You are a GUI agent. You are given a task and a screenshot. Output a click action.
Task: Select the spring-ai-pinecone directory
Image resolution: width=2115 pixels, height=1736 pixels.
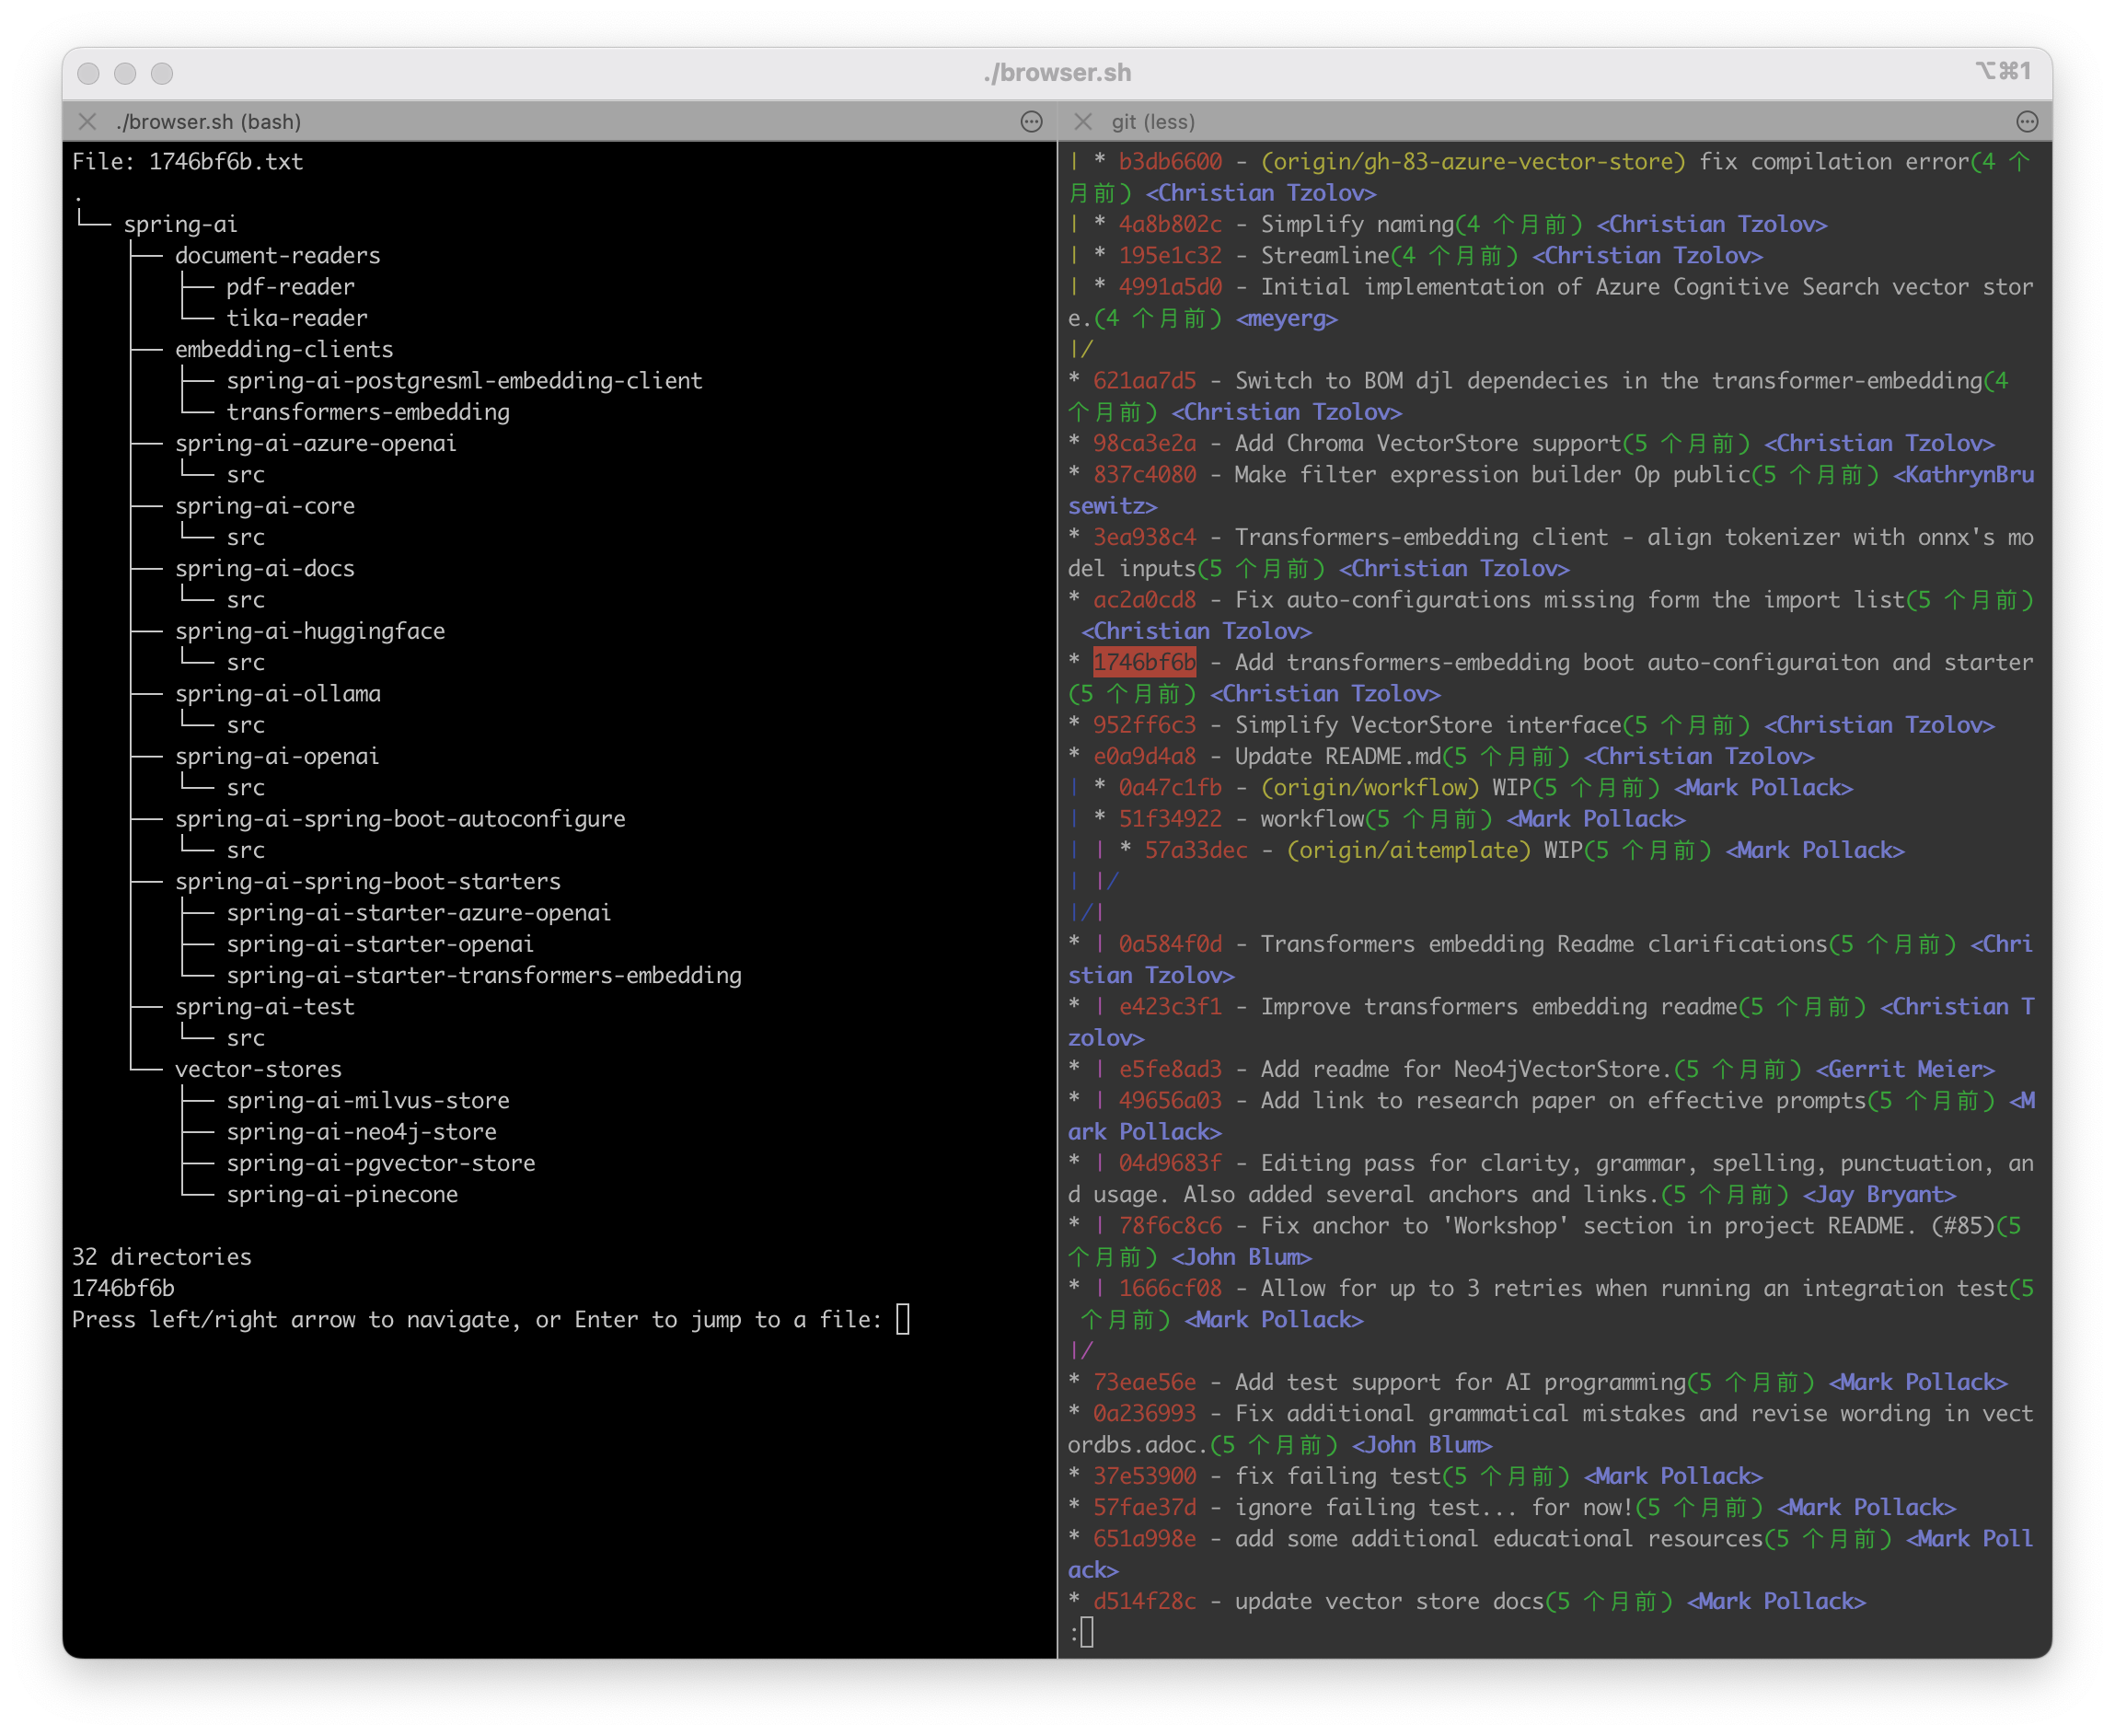click(x=342, y=1194)
